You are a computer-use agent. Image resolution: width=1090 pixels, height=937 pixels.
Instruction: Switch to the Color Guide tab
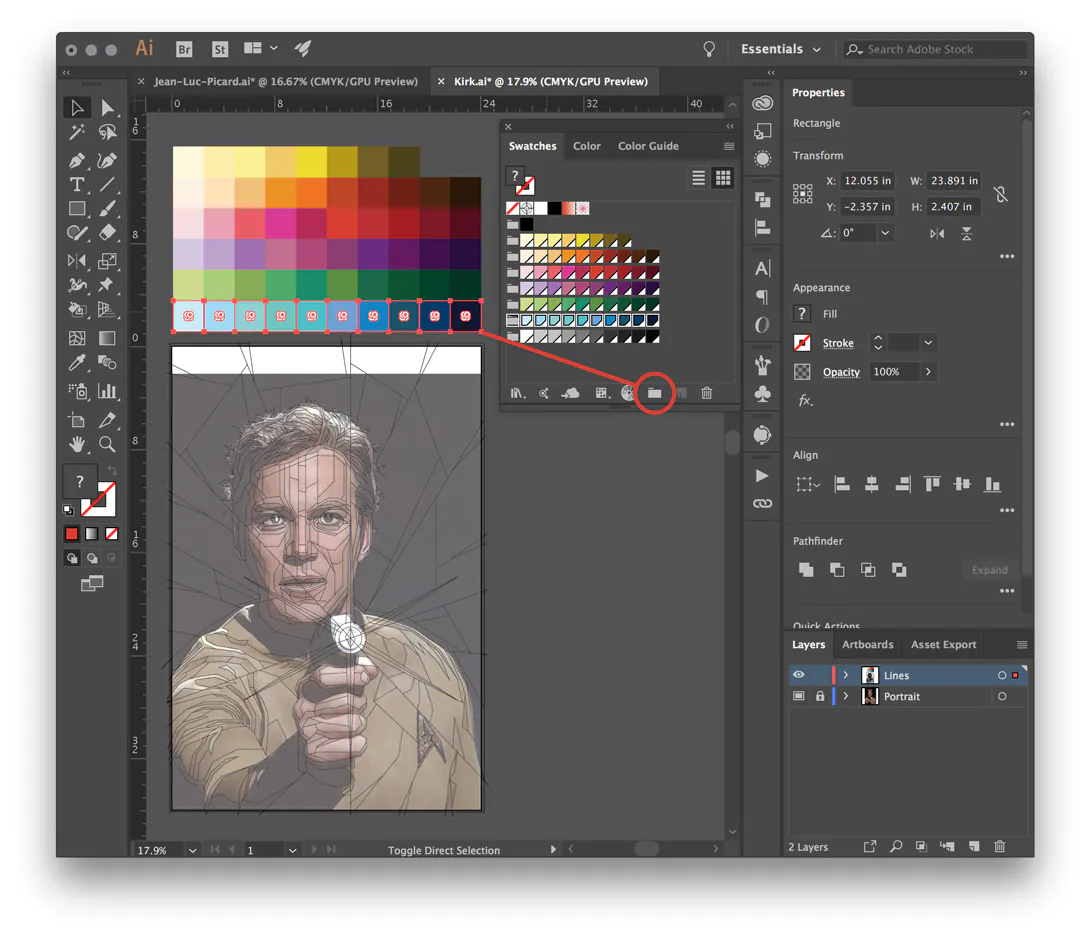(x=648, y=146)
